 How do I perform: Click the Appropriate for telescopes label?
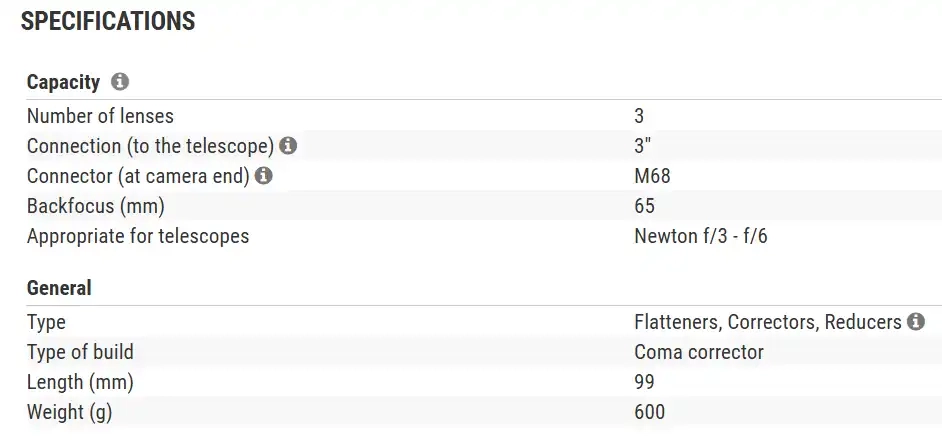[x=138, y=236]
